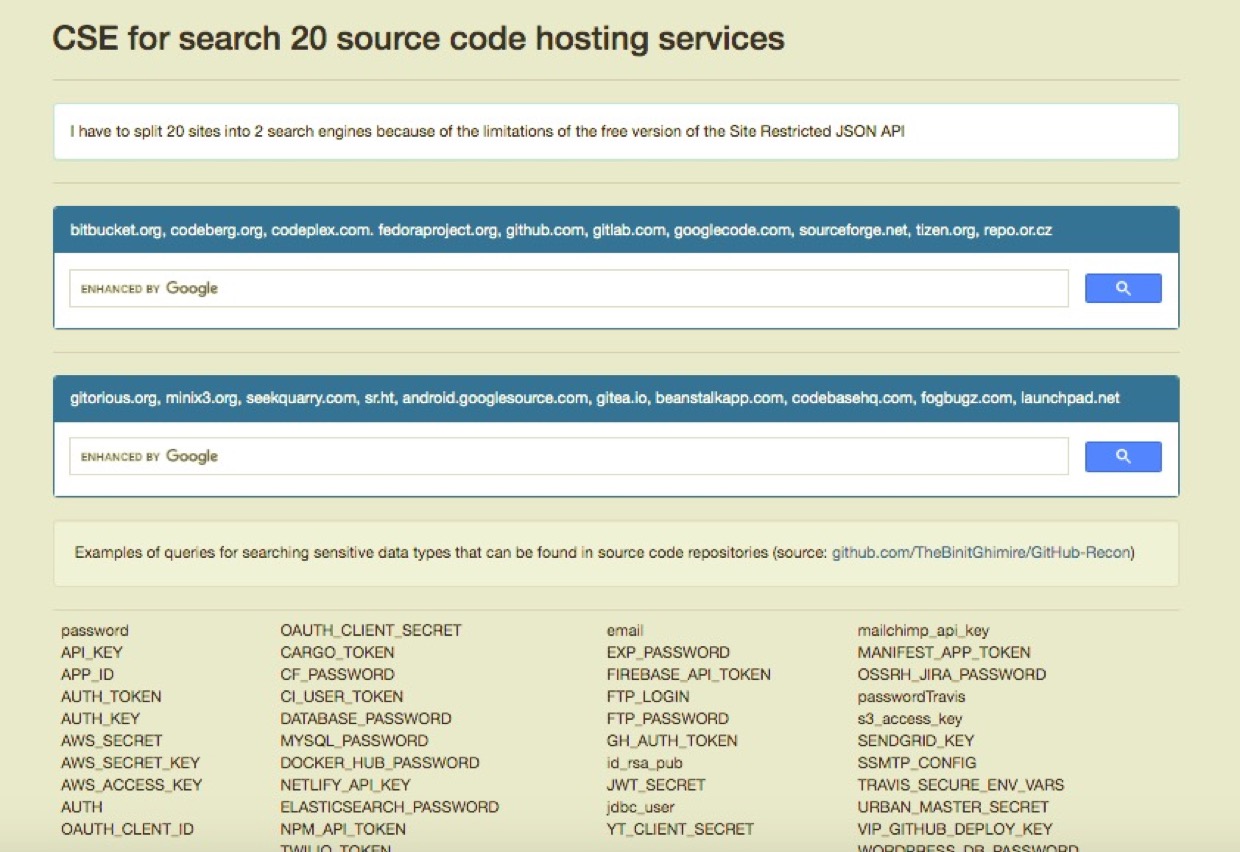Click the 'MYSQL_PASSWORD' query
The width and height of the screenshot is (1240, 852).
coord(354,740)
